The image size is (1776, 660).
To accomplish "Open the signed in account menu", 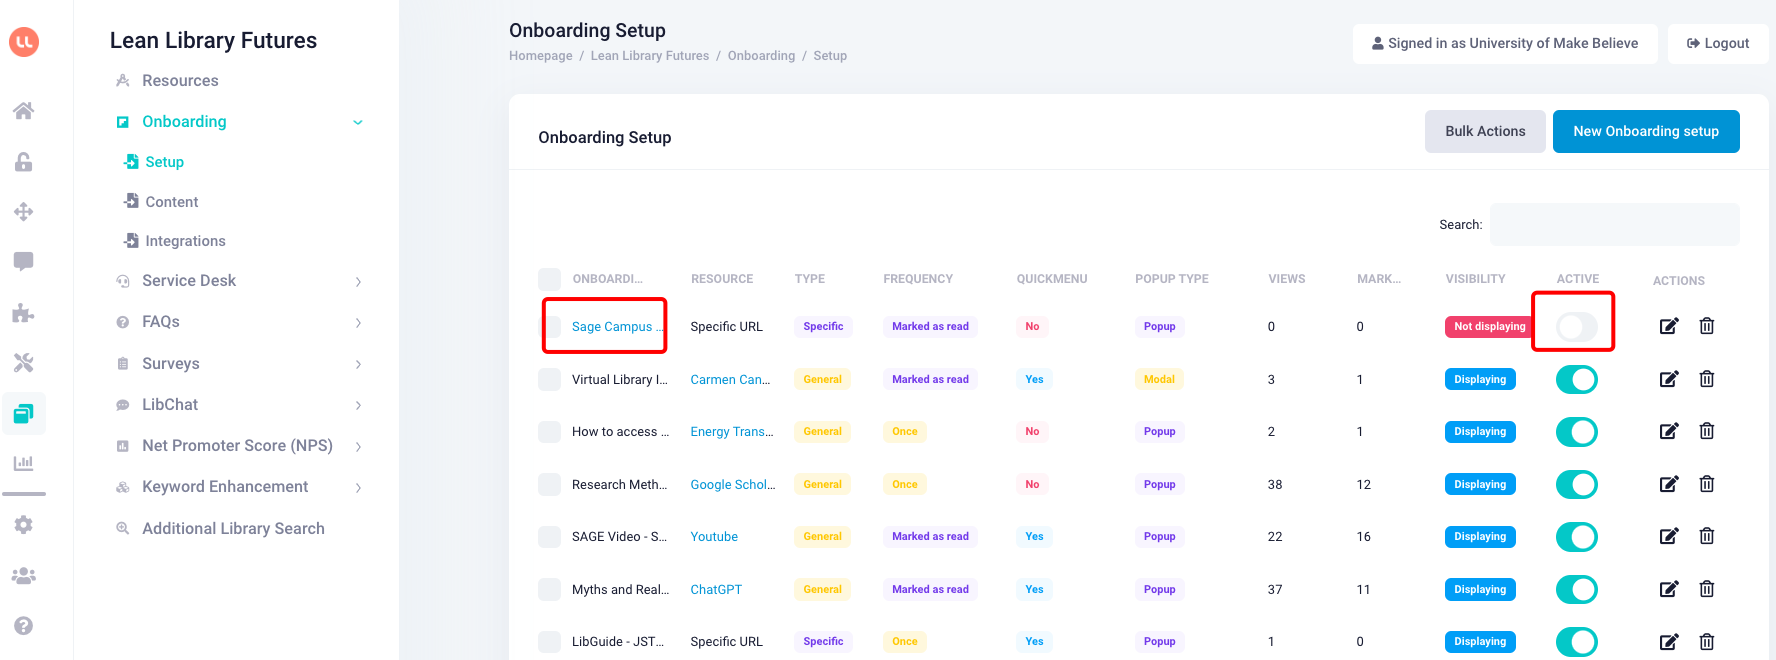I will tap(1505, 43).
